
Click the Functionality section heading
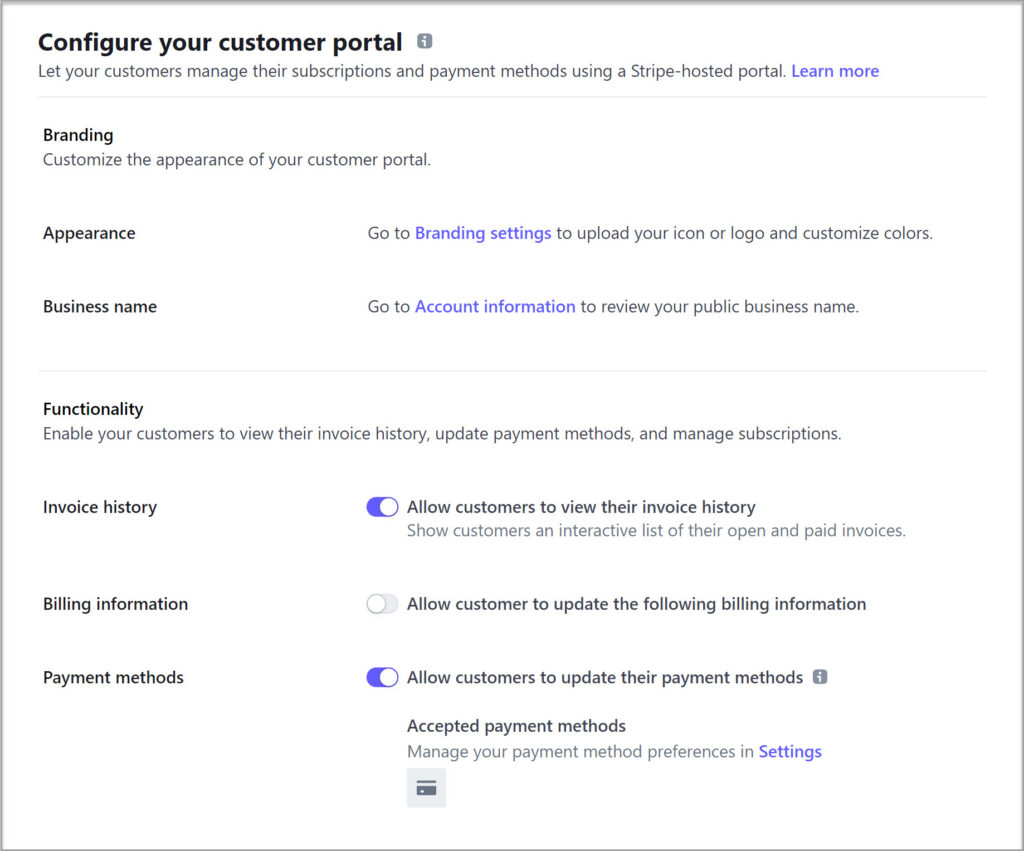[x=93, y=409]
